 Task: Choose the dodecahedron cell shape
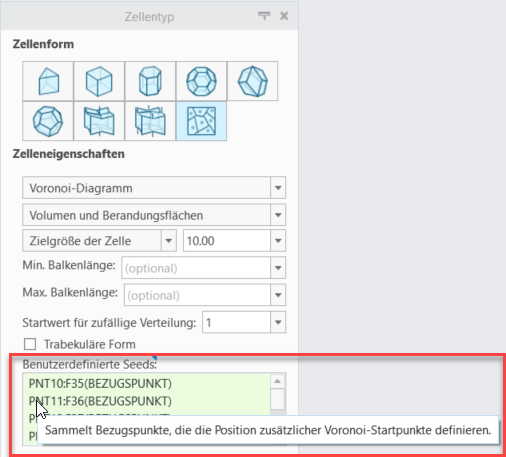pyautogui.click(x=48, y=121)
